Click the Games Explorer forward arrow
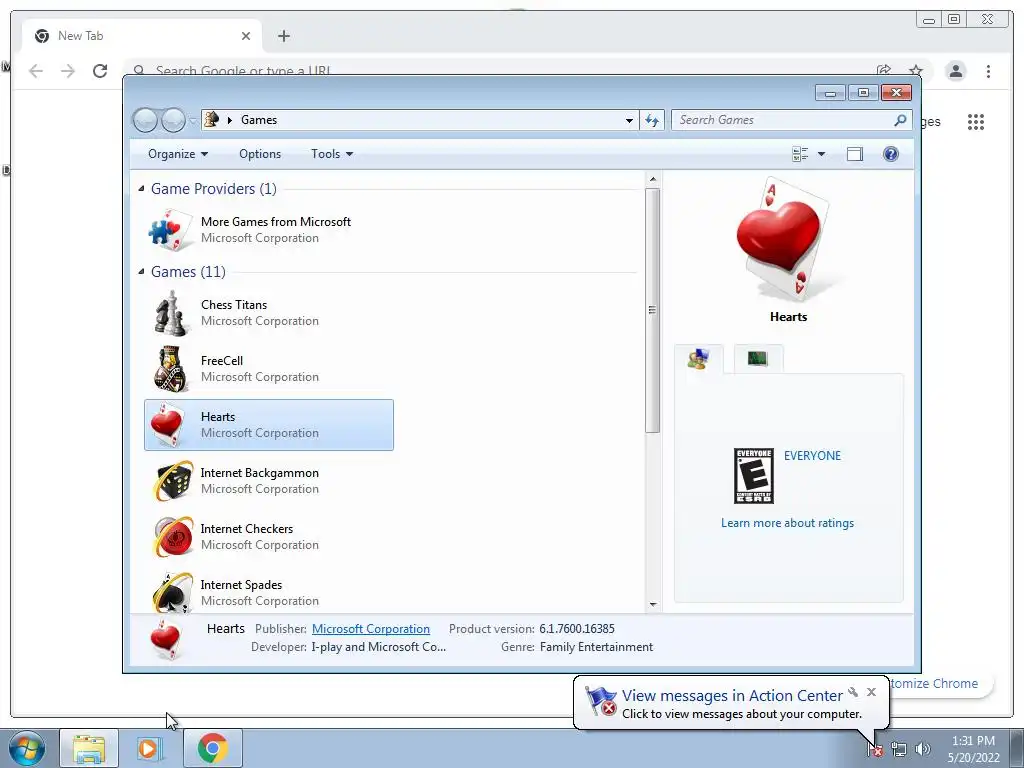Viewport: 1024px width, 768px height. [173, 120]
